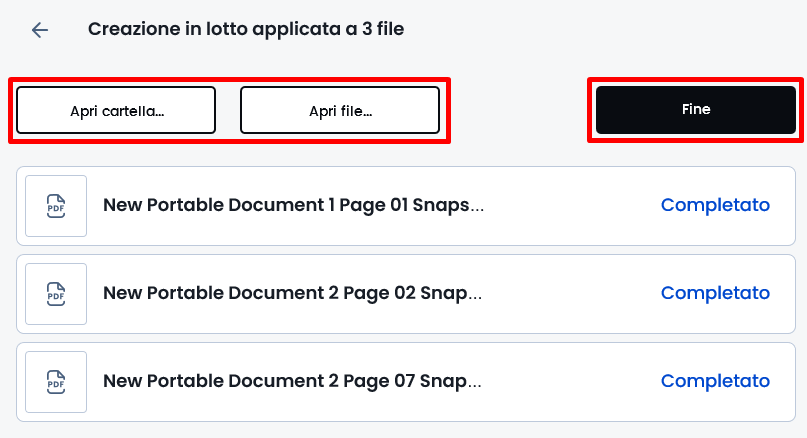Open the output folder with Apri cartella
807x438 pixels.
pos(116,110)
